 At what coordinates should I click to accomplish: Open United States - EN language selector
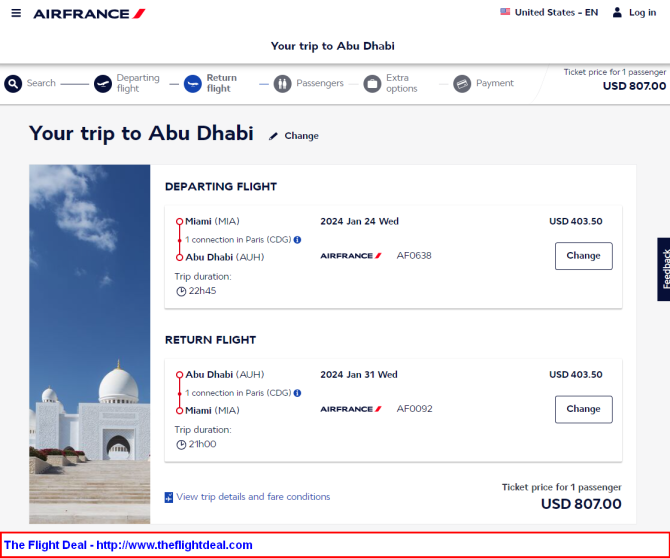[549, 12]
